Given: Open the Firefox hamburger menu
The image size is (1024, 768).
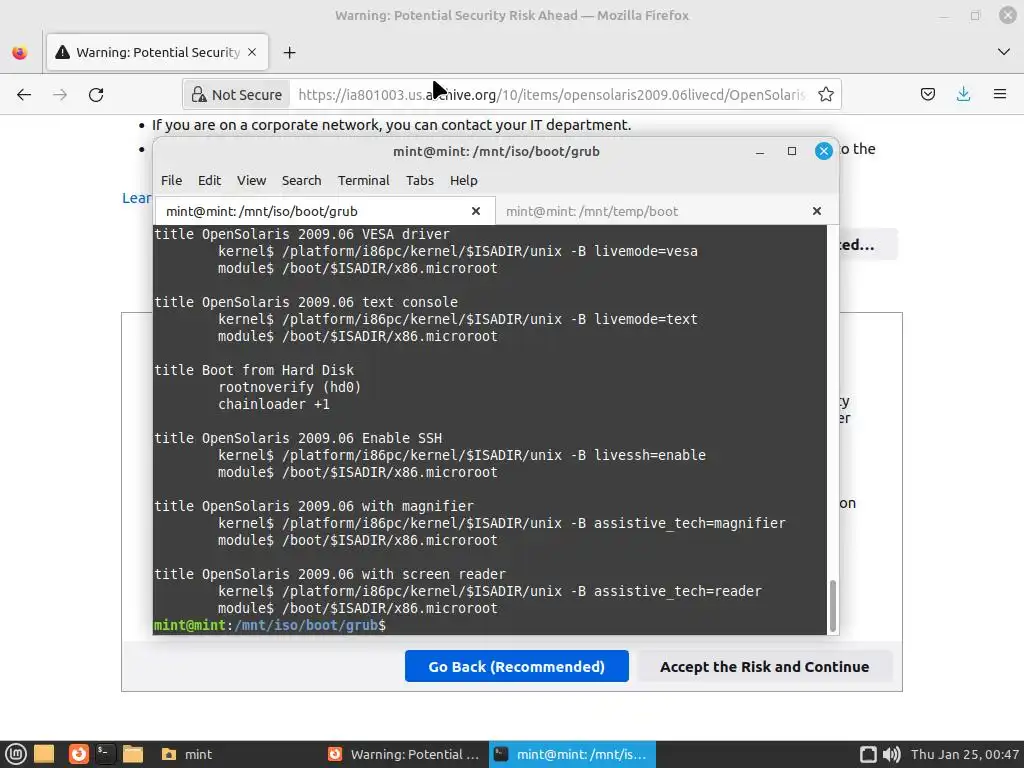Looking at the screenshot, I should click(999, 95).
